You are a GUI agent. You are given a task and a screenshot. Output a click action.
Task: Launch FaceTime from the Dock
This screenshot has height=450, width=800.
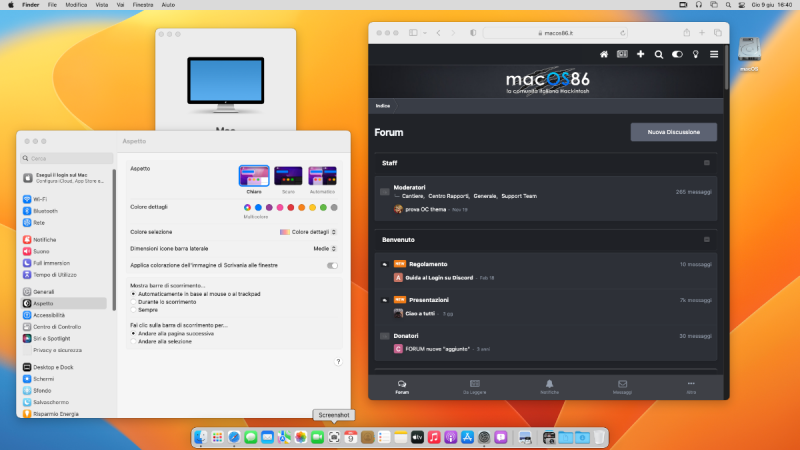pyautogui.click(x=317, y=437)
